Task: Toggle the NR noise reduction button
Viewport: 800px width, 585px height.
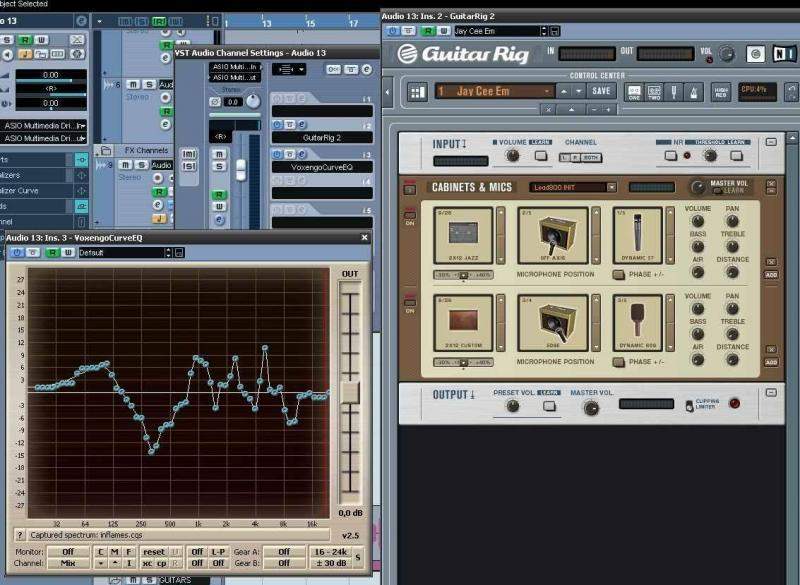Action: [670, 156]
